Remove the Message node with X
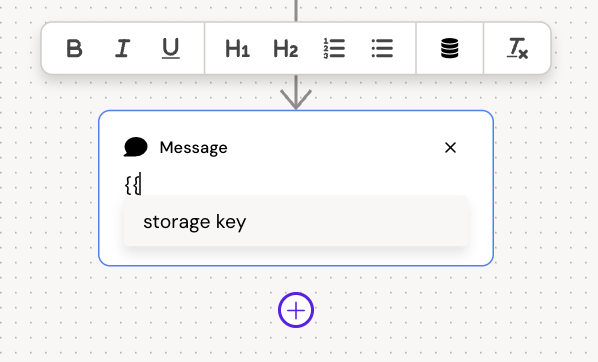The width and height of the screenshot is (598, 362). [x=450, y=148]
